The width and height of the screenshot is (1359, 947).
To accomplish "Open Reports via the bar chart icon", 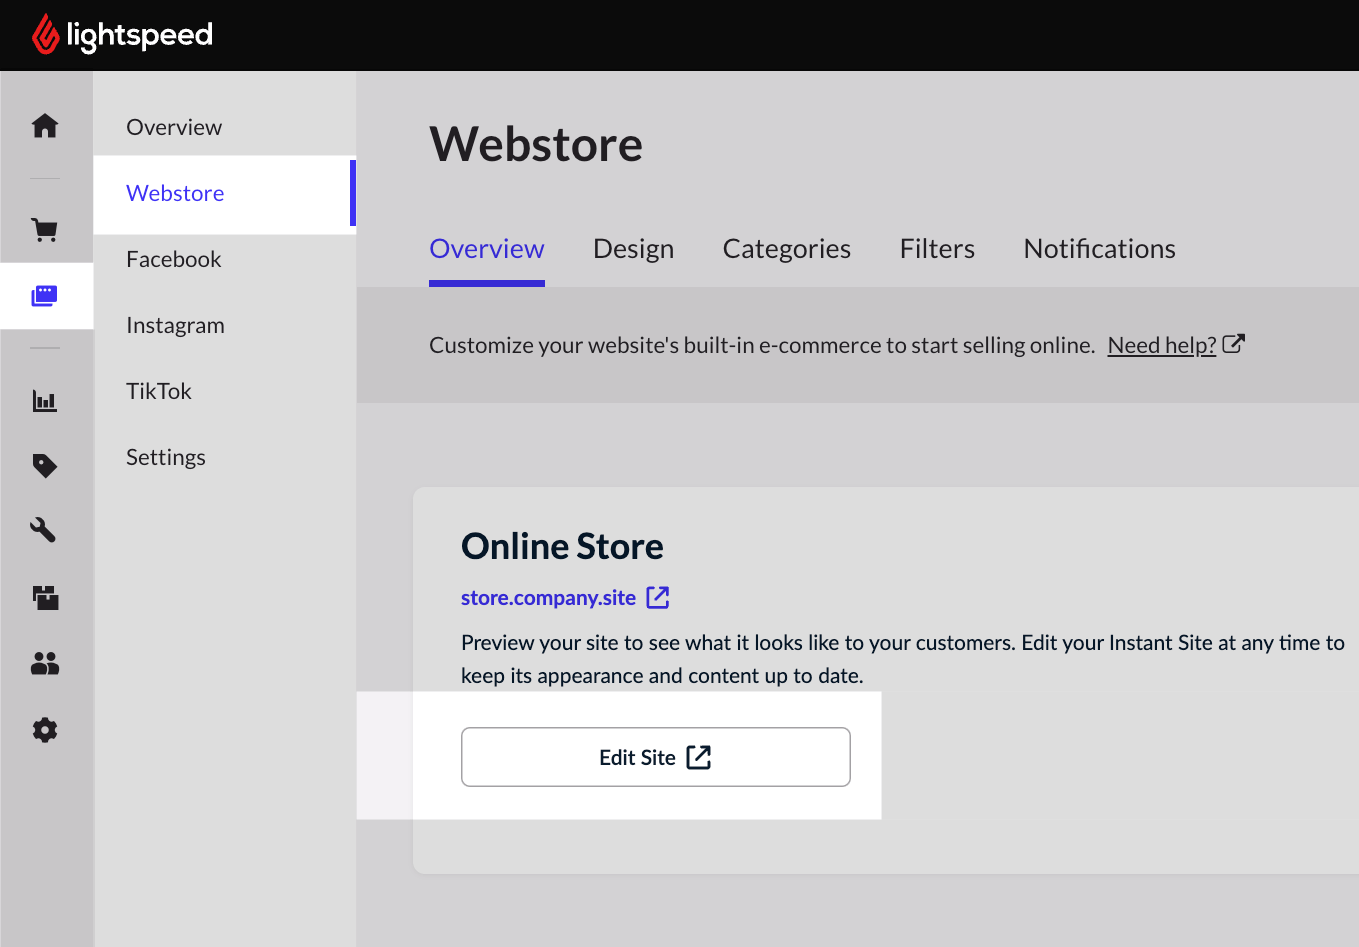I will [45, 400].
